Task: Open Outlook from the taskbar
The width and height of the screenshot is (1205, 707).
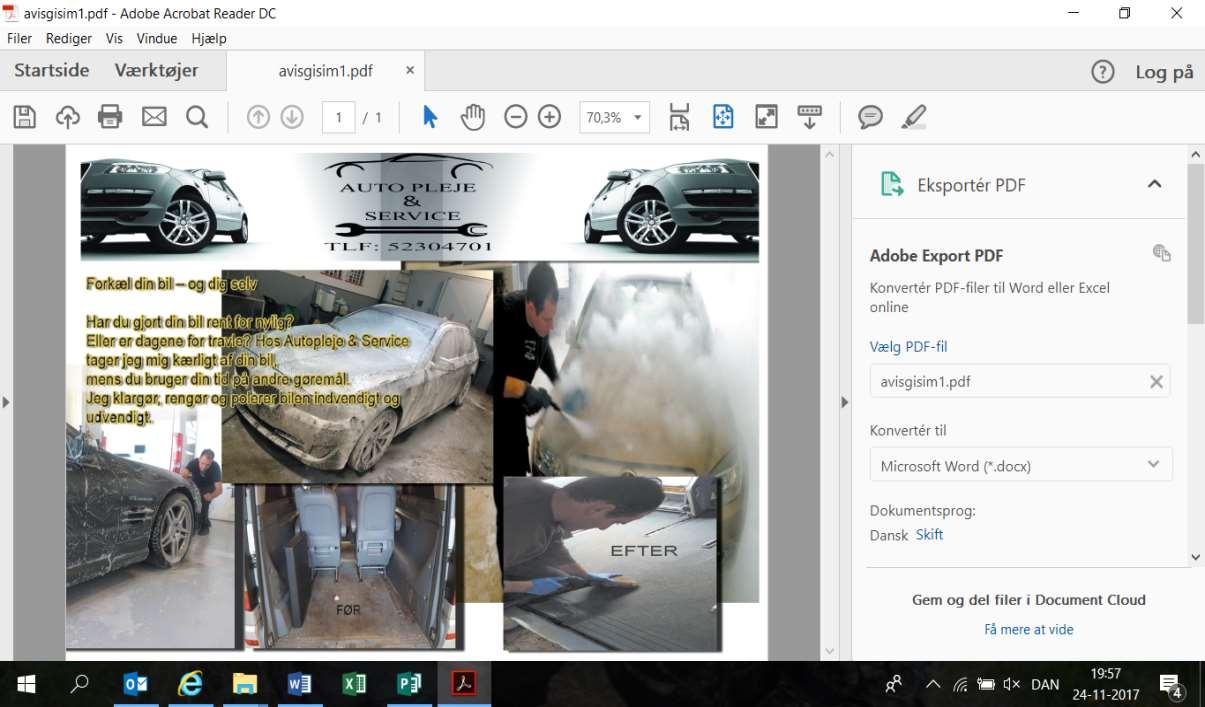Action: tap(135, 684)
